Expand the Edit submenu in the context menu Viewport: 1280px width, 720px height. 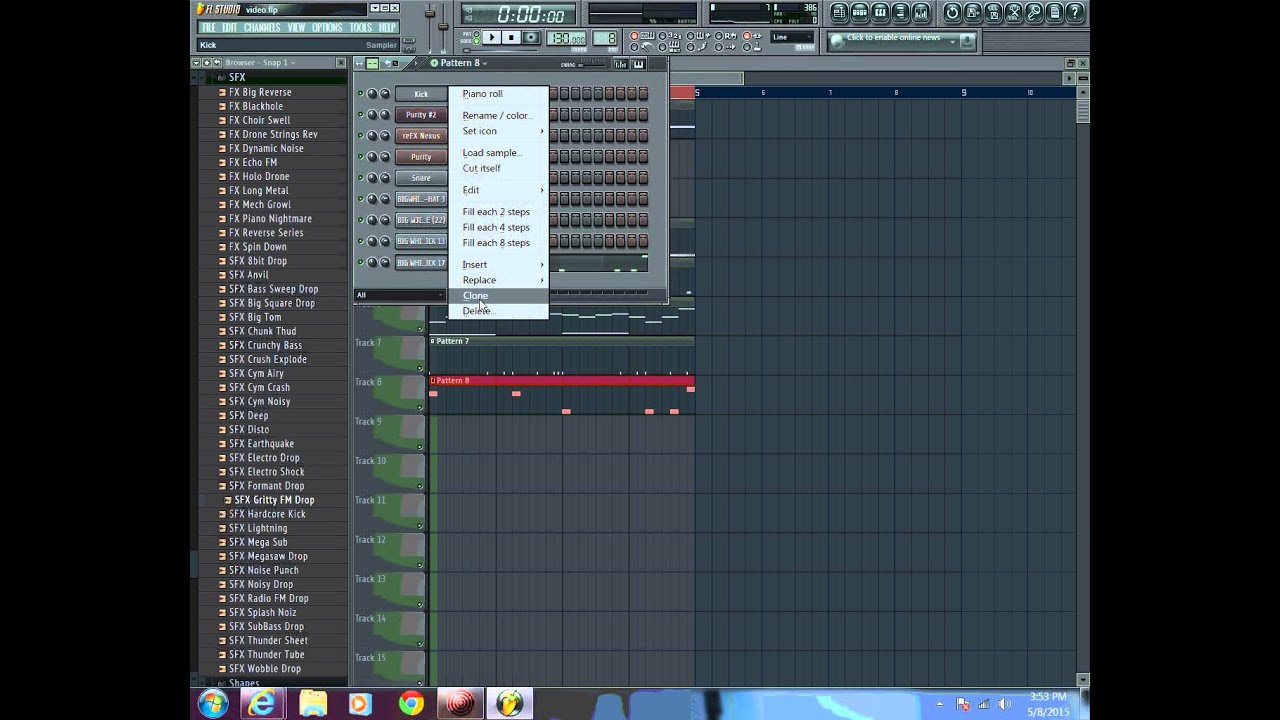tap(498, 190)
